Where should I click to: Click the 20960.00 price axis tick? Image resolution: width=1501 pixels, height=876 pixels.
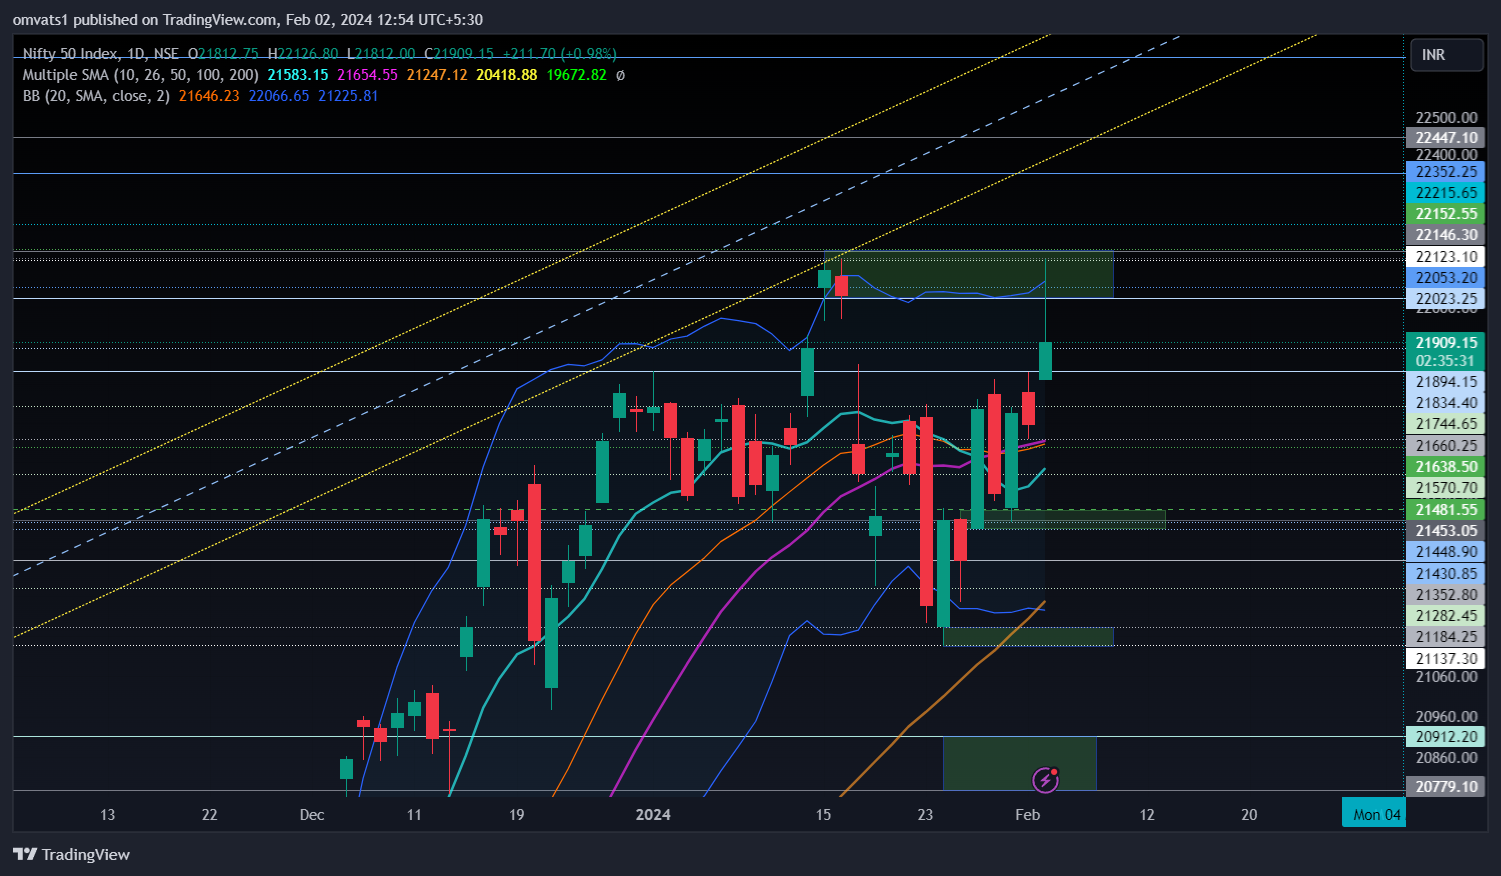click(1446, 717)
